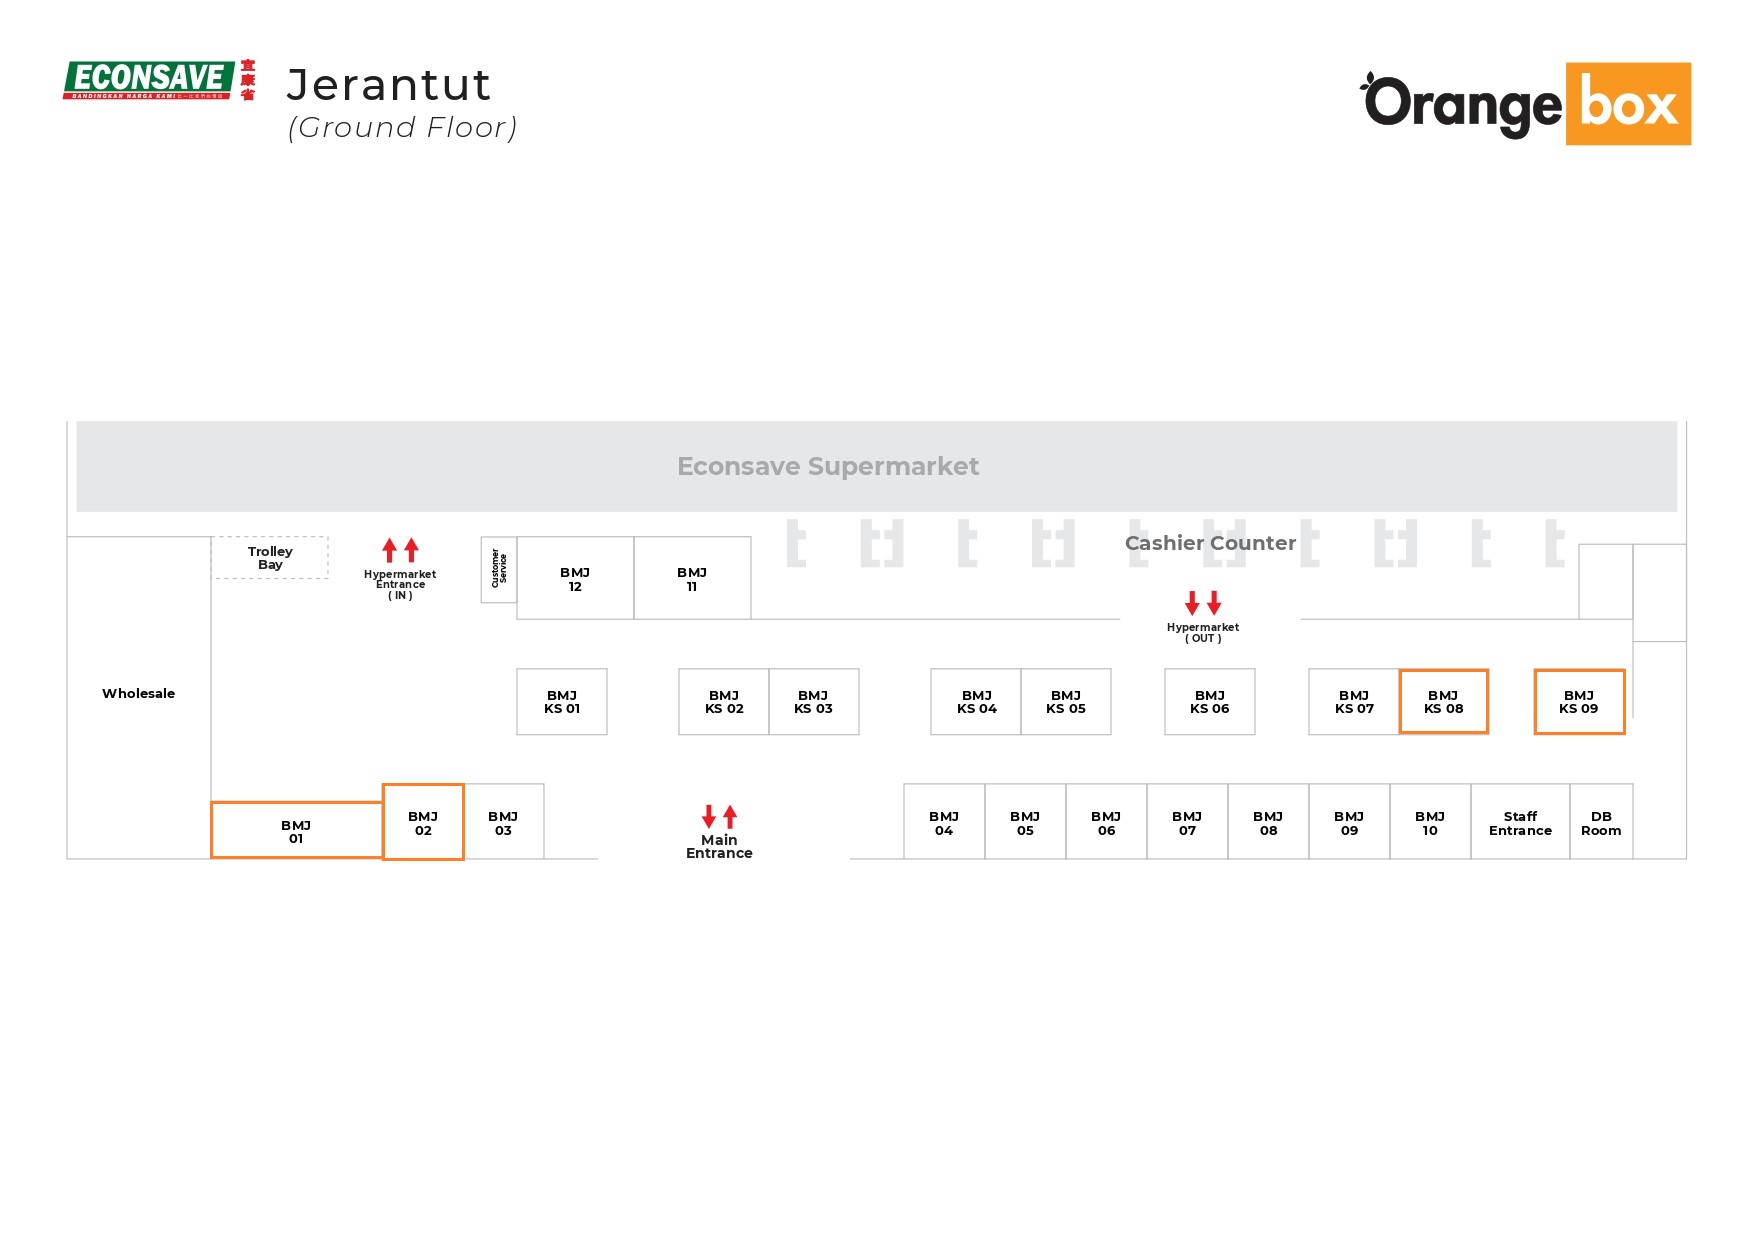Click kiosk BMJ KS 01
1754x1241 pixels.
pos(561,702)
